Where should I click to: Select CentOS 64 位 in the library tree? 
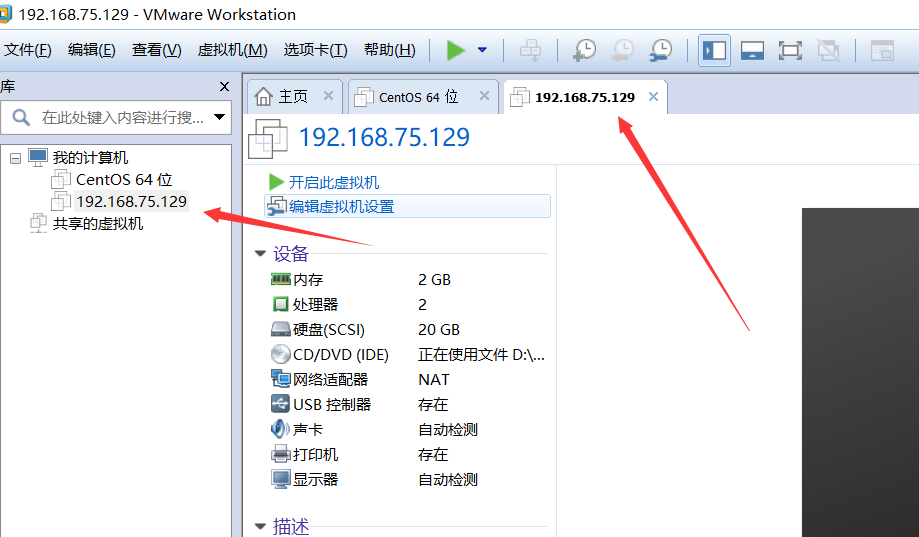pyautogui.click(x=124, y=179)
